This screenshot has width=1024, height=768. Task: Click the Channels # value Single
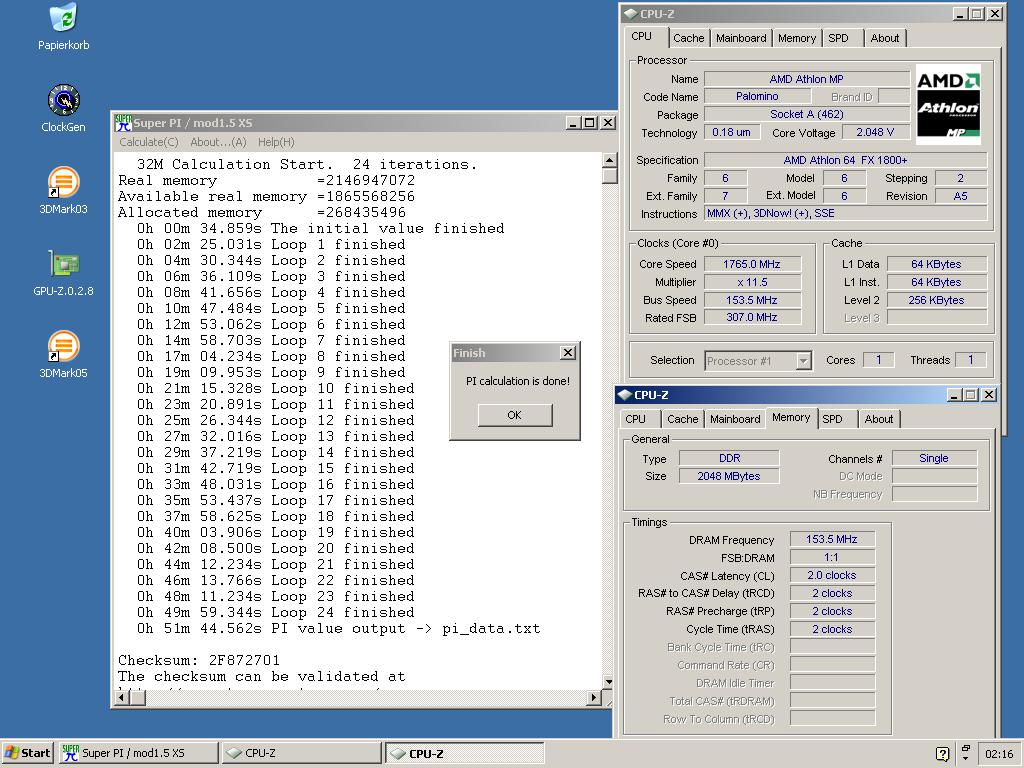pyautogui.click(x=934, y=458)
